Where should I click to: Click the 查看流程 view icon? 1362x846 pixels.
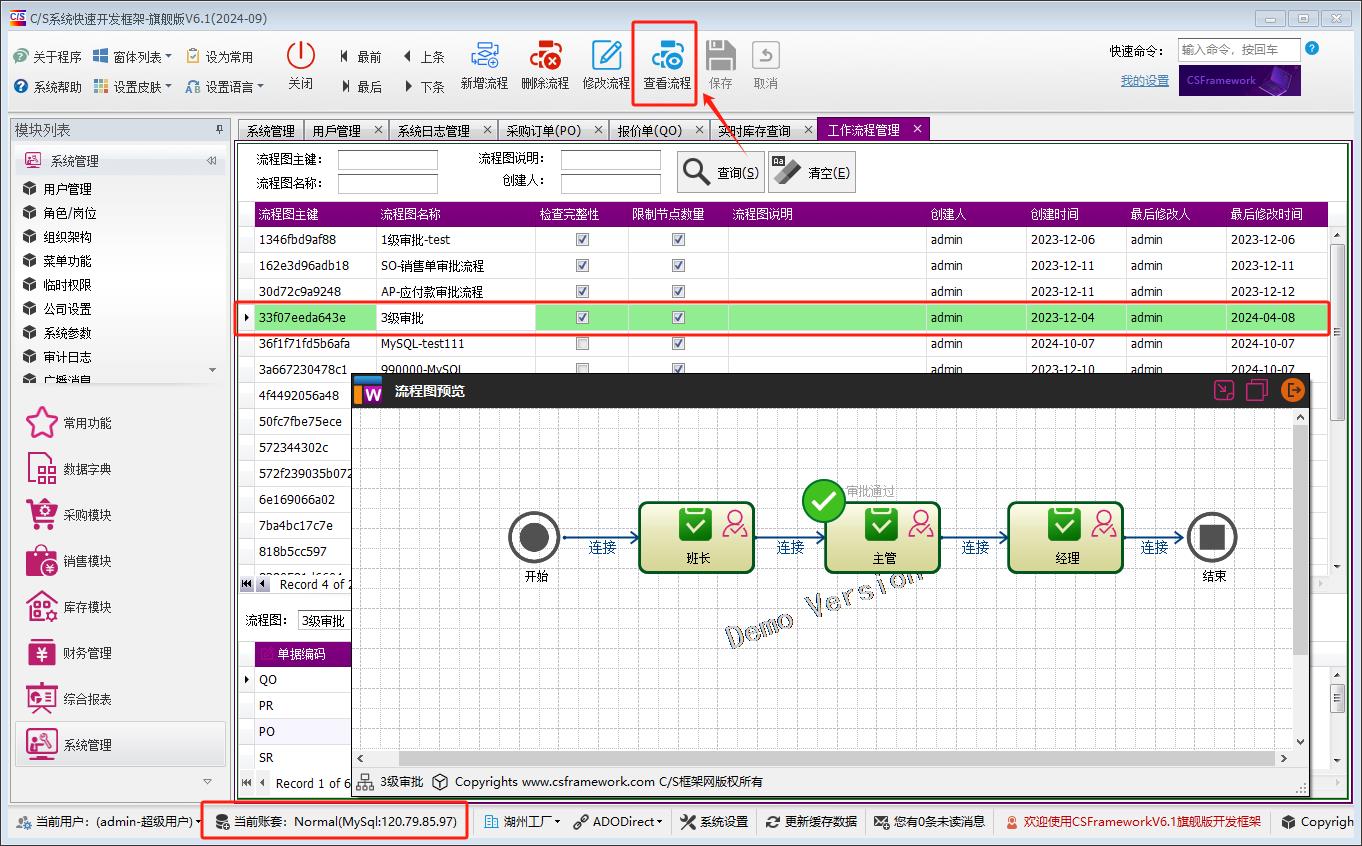pyautogui.click(x=666, y=58)
